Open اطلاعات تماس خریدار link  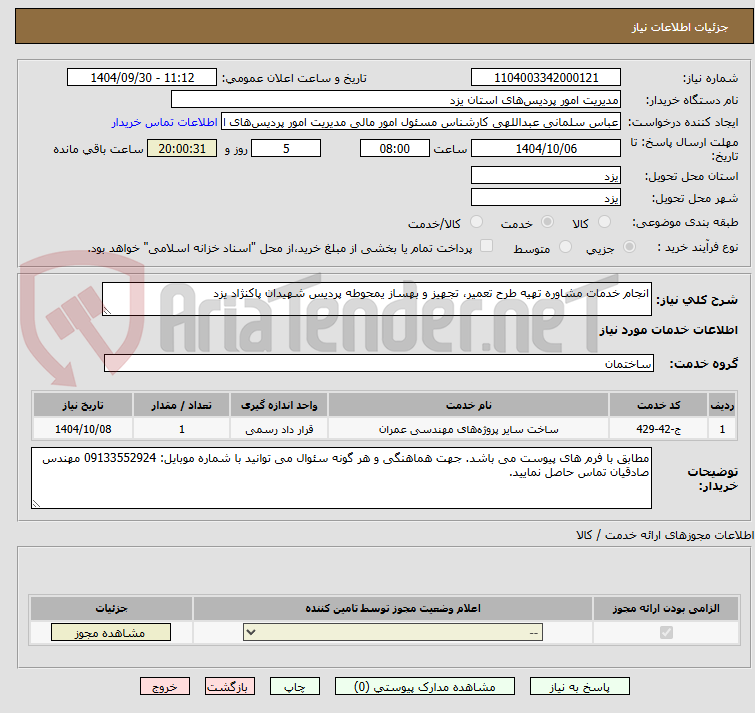pyautogui.click(x=165, y=122)
